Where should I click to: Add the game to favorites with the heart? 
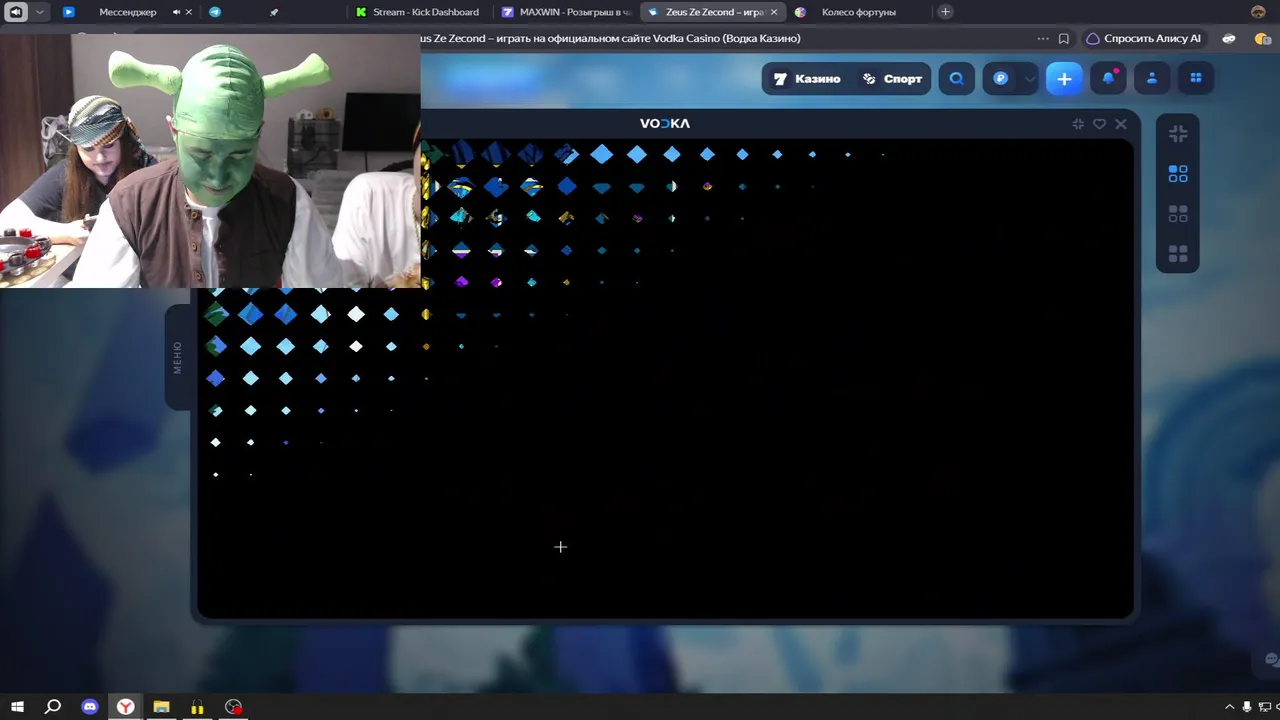click(x=1099, y=124)
